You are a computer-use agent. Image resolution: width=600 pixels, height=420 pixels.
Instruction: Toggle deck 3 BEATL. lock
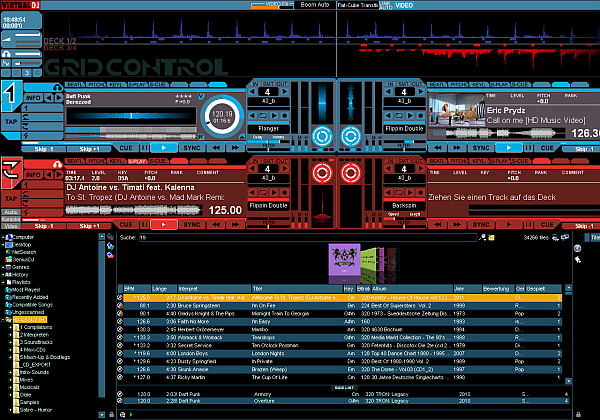[75, 161]
